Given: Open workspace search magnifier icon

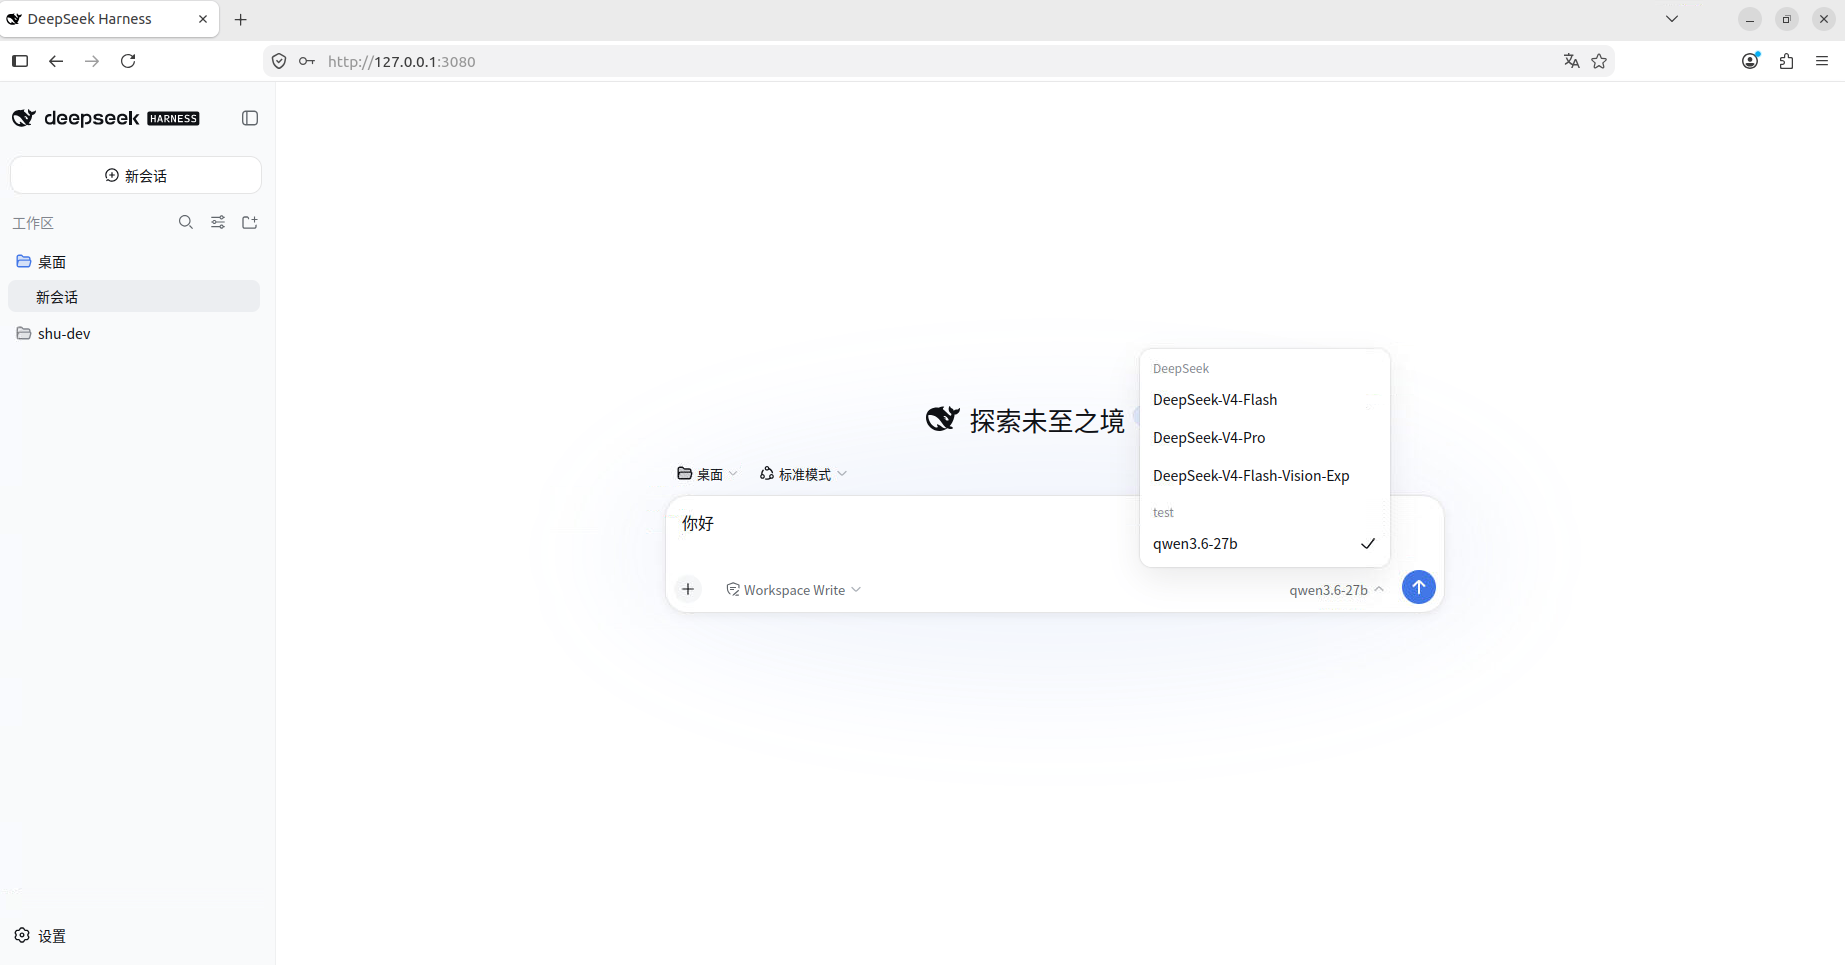Looking at the screenshot, I should pos(186,222).
